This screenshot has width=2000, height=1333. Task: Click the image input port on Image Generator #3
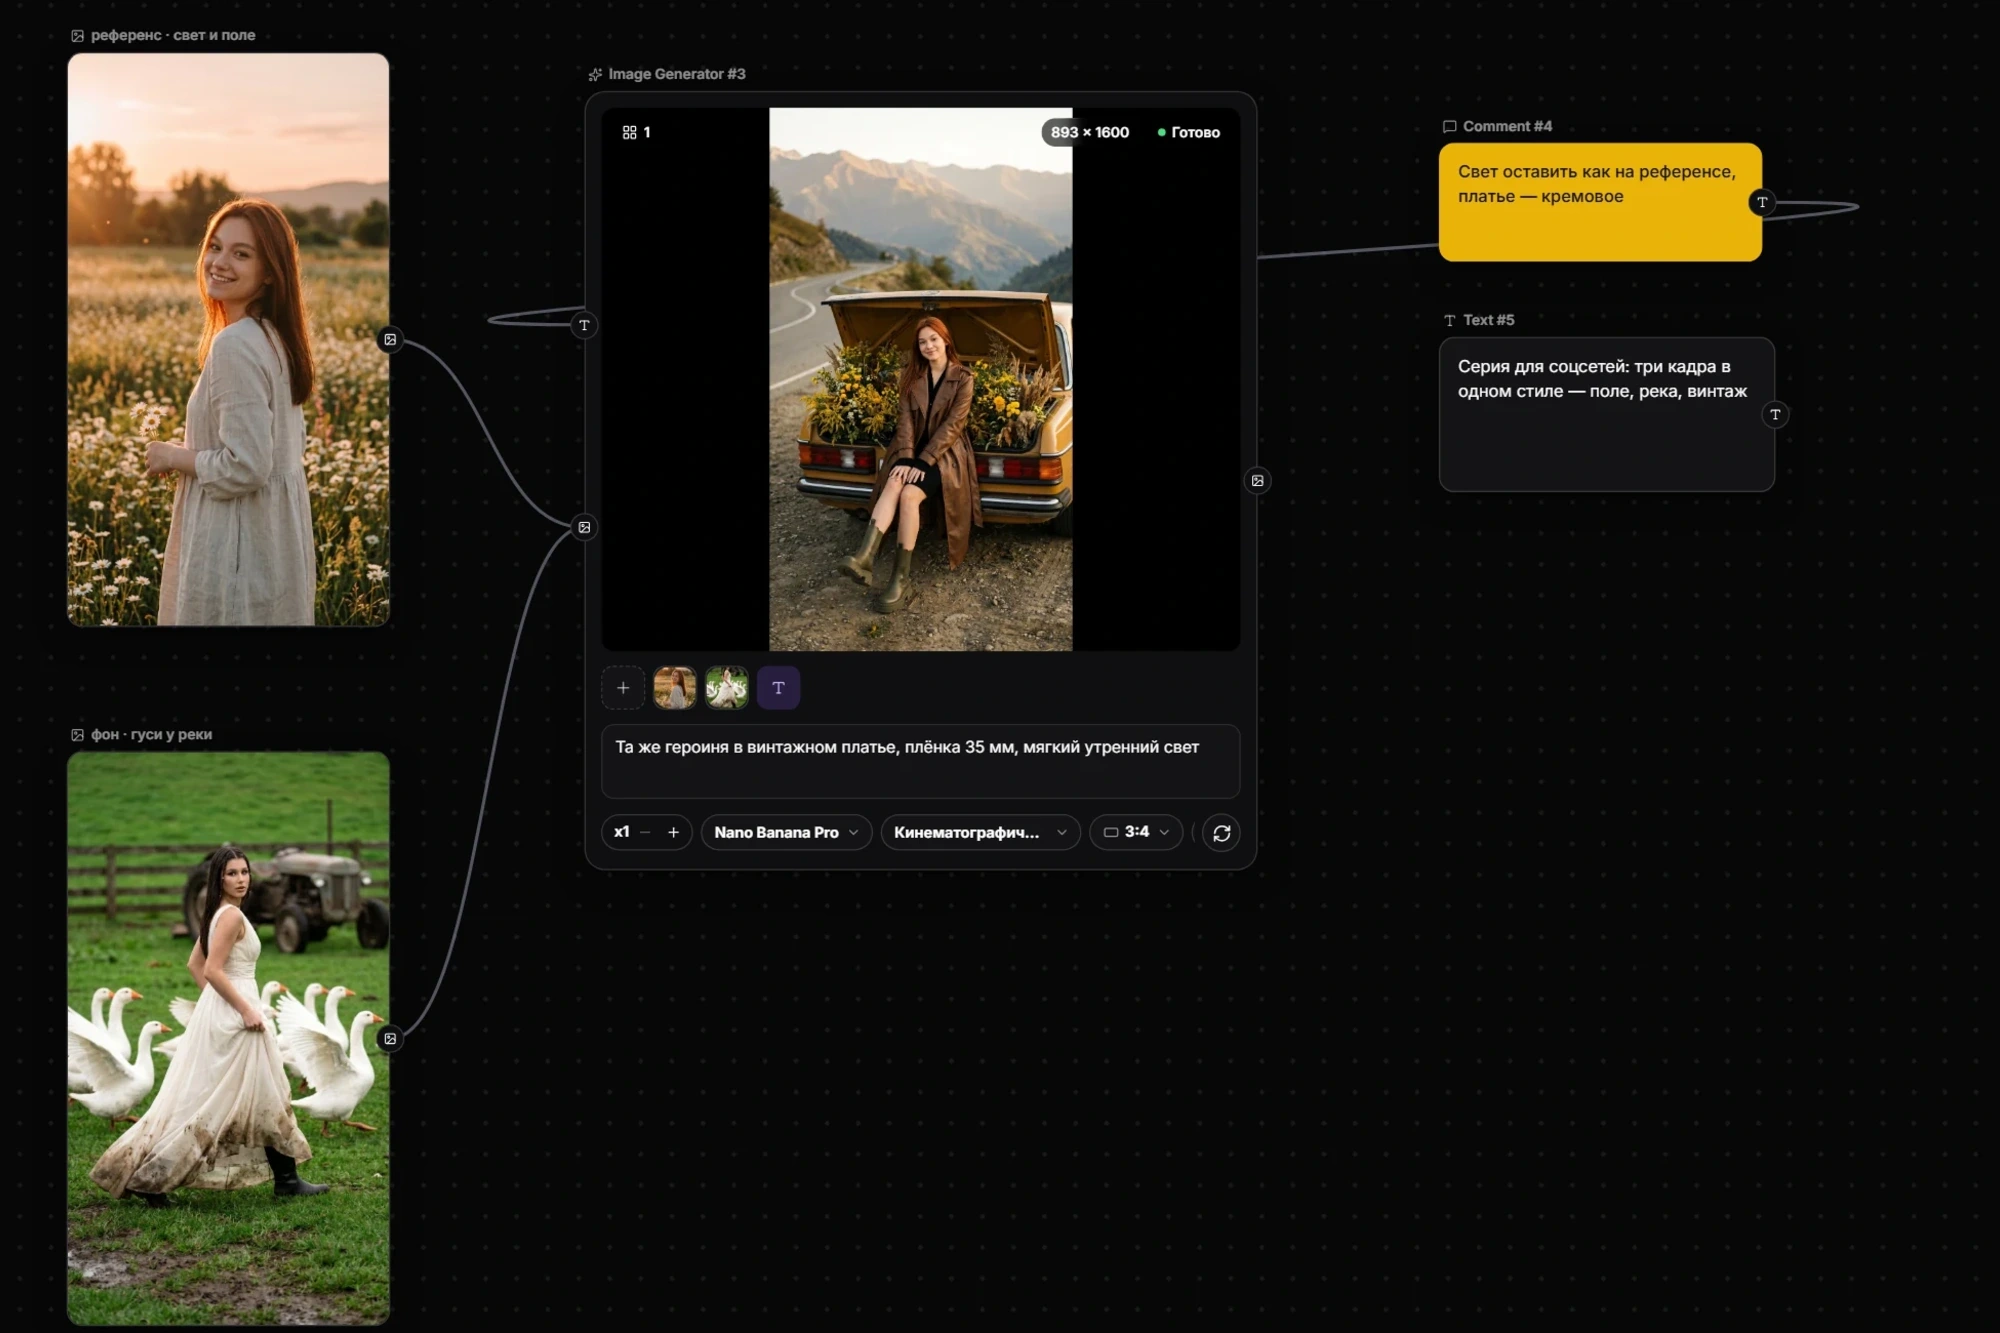[584, 527]
